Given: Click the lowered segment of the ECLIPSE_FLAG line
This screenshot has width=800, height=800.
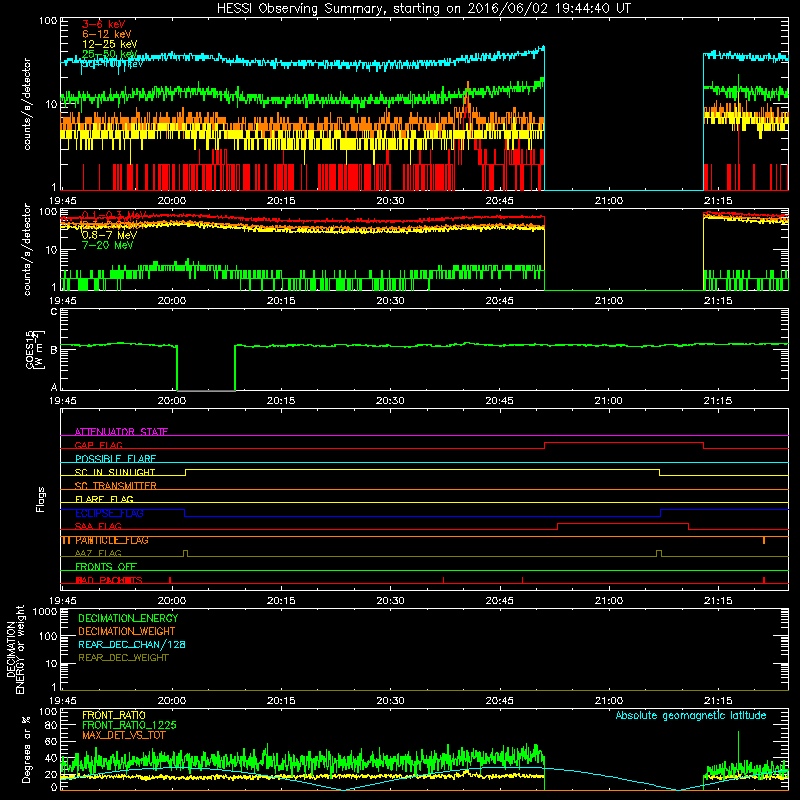Looking at the screenshot, I should 422,516.
